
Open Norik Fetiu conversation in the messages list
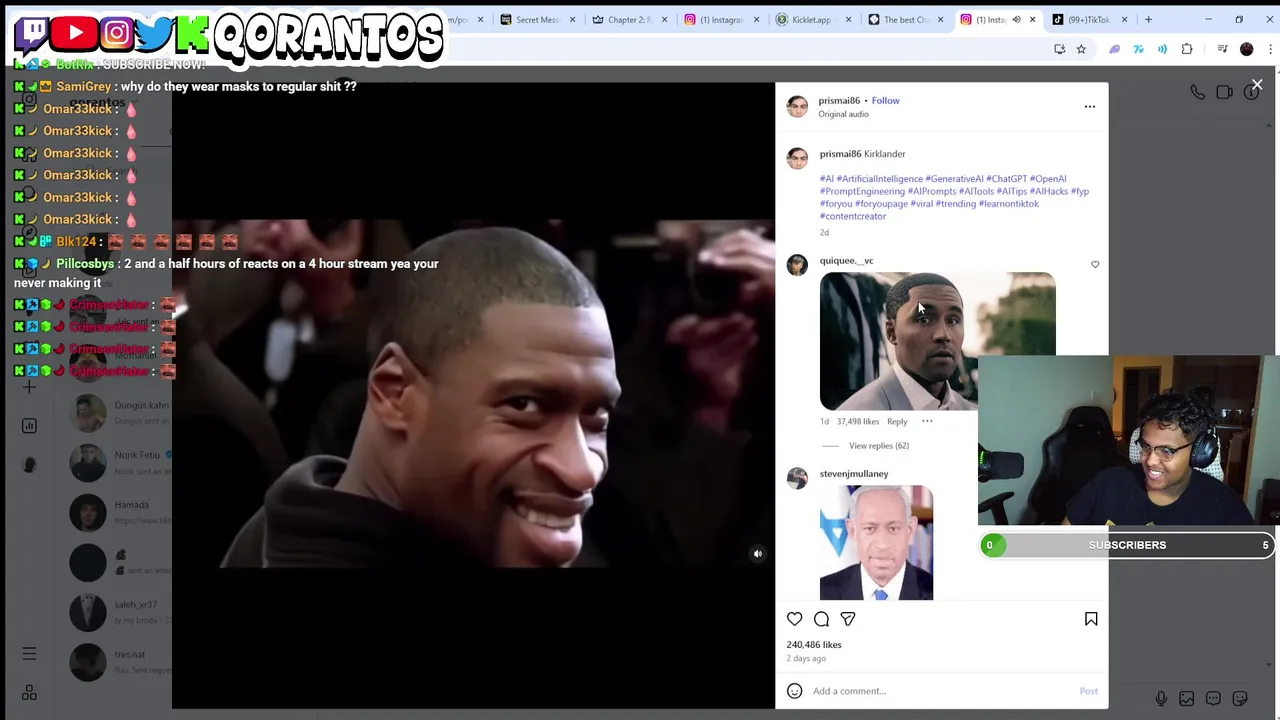(118, 462)
